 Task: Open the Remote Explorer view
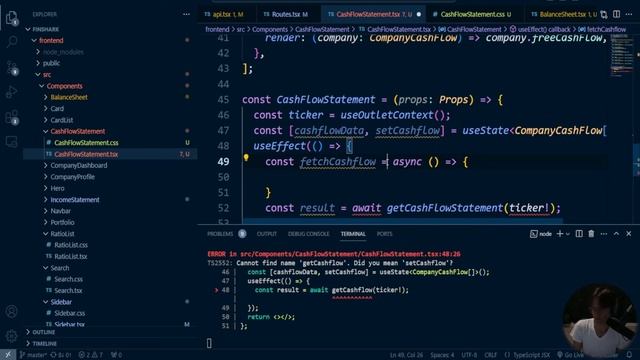coord(11,142)
